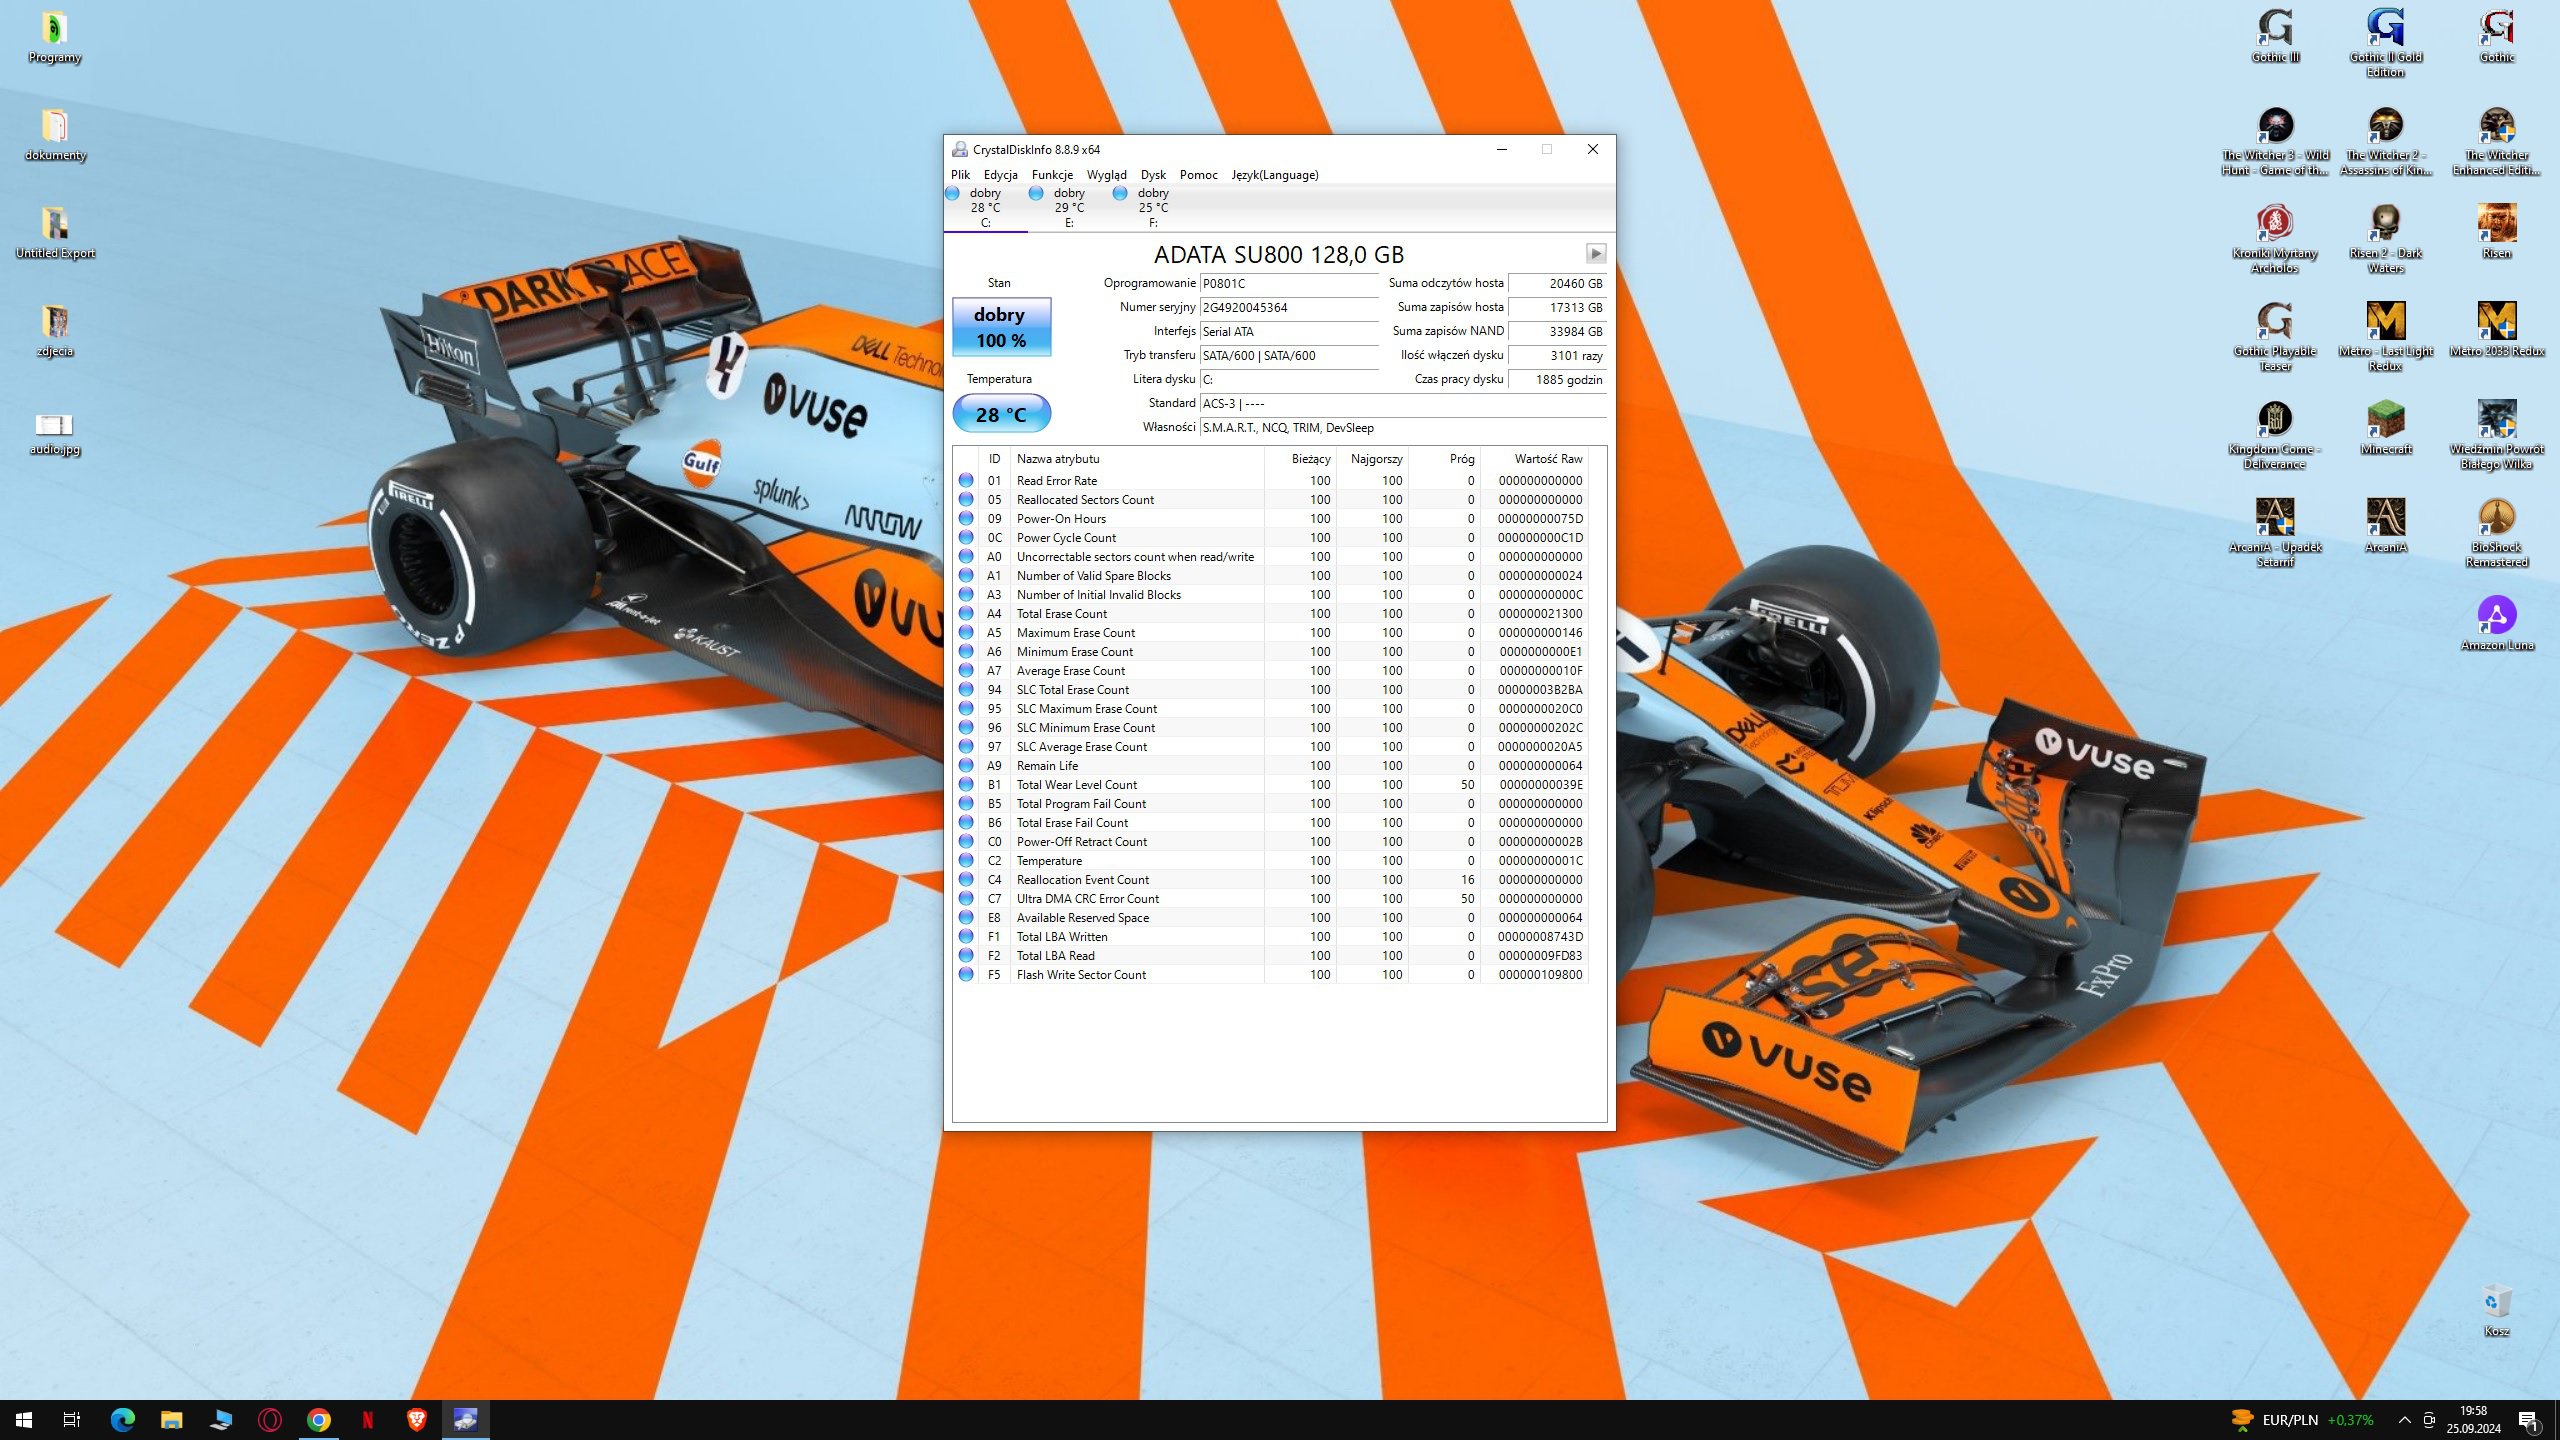This screenshot has height=1440, width=2560.
Task: Select the Kosz recycle bin icon
Action: (x=2497, y=1311)
